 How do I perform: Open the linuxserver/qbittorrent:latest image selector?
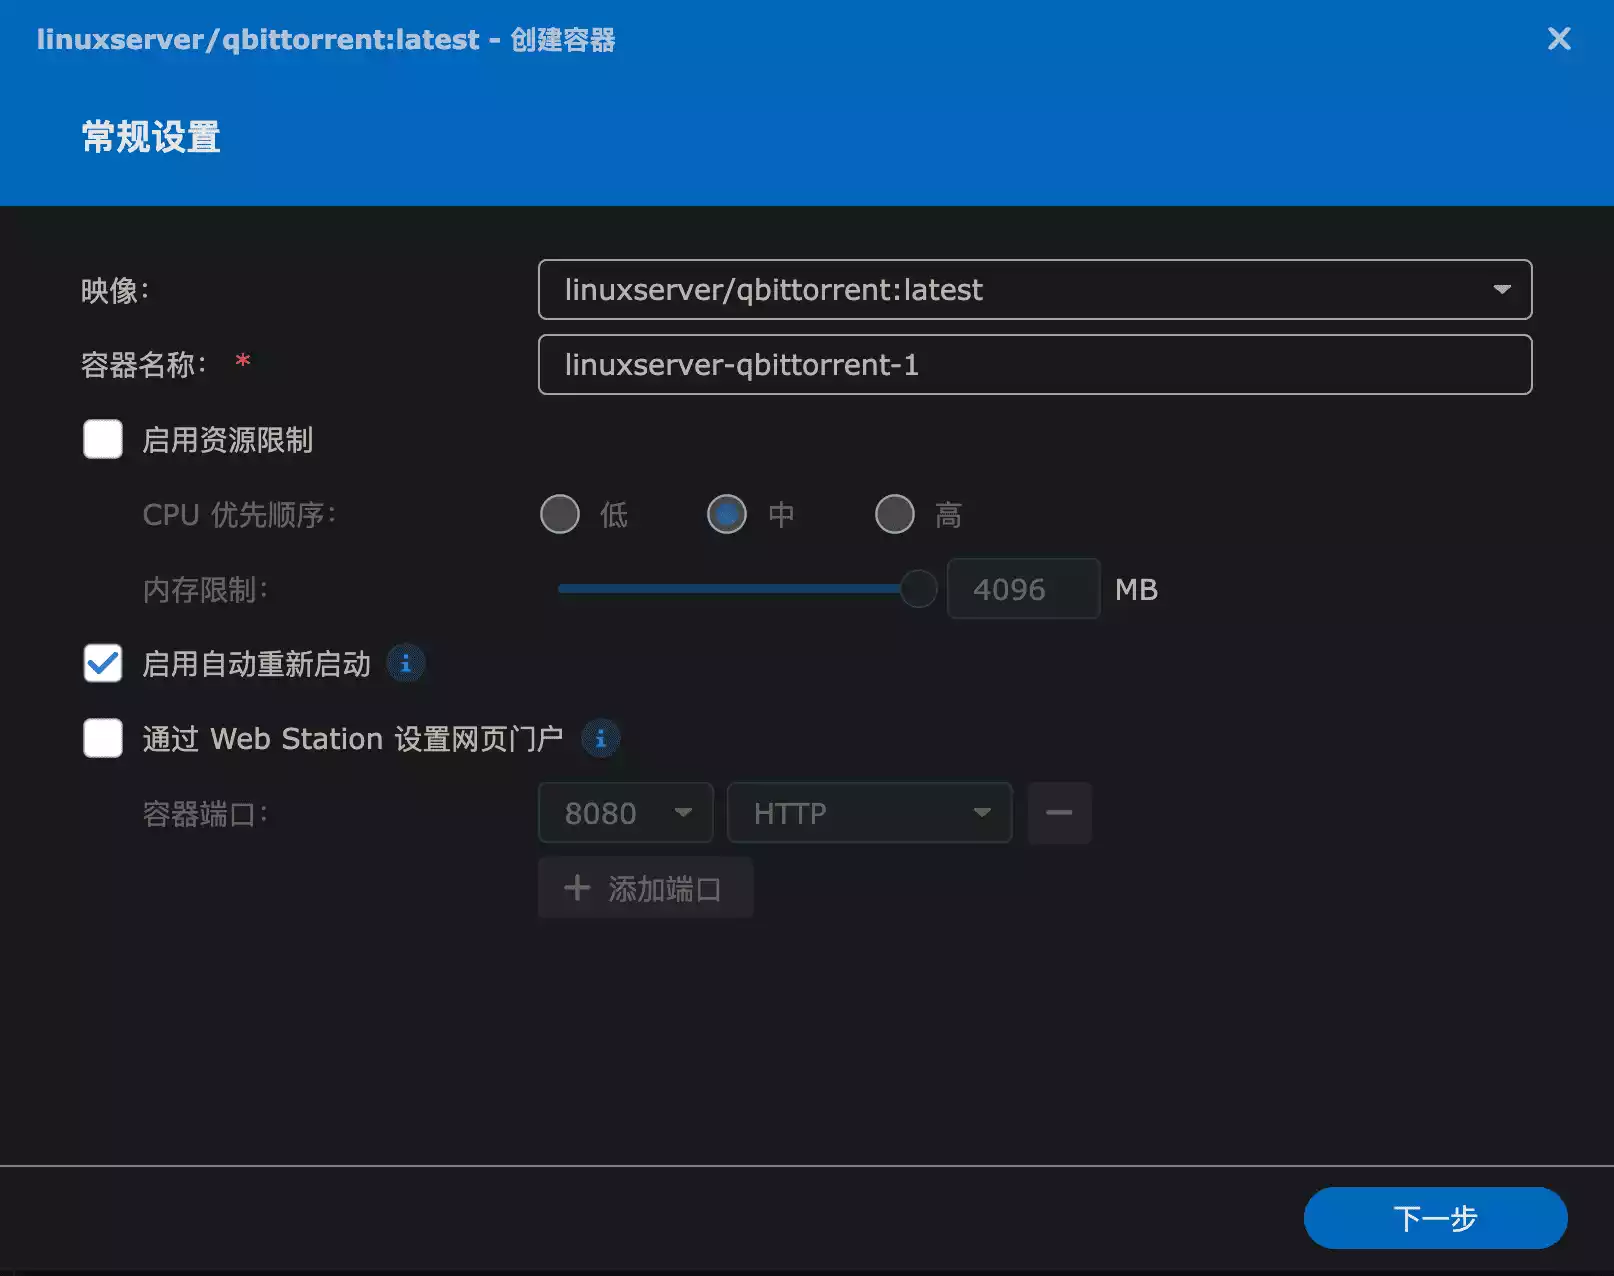(x=1035, y=290)
